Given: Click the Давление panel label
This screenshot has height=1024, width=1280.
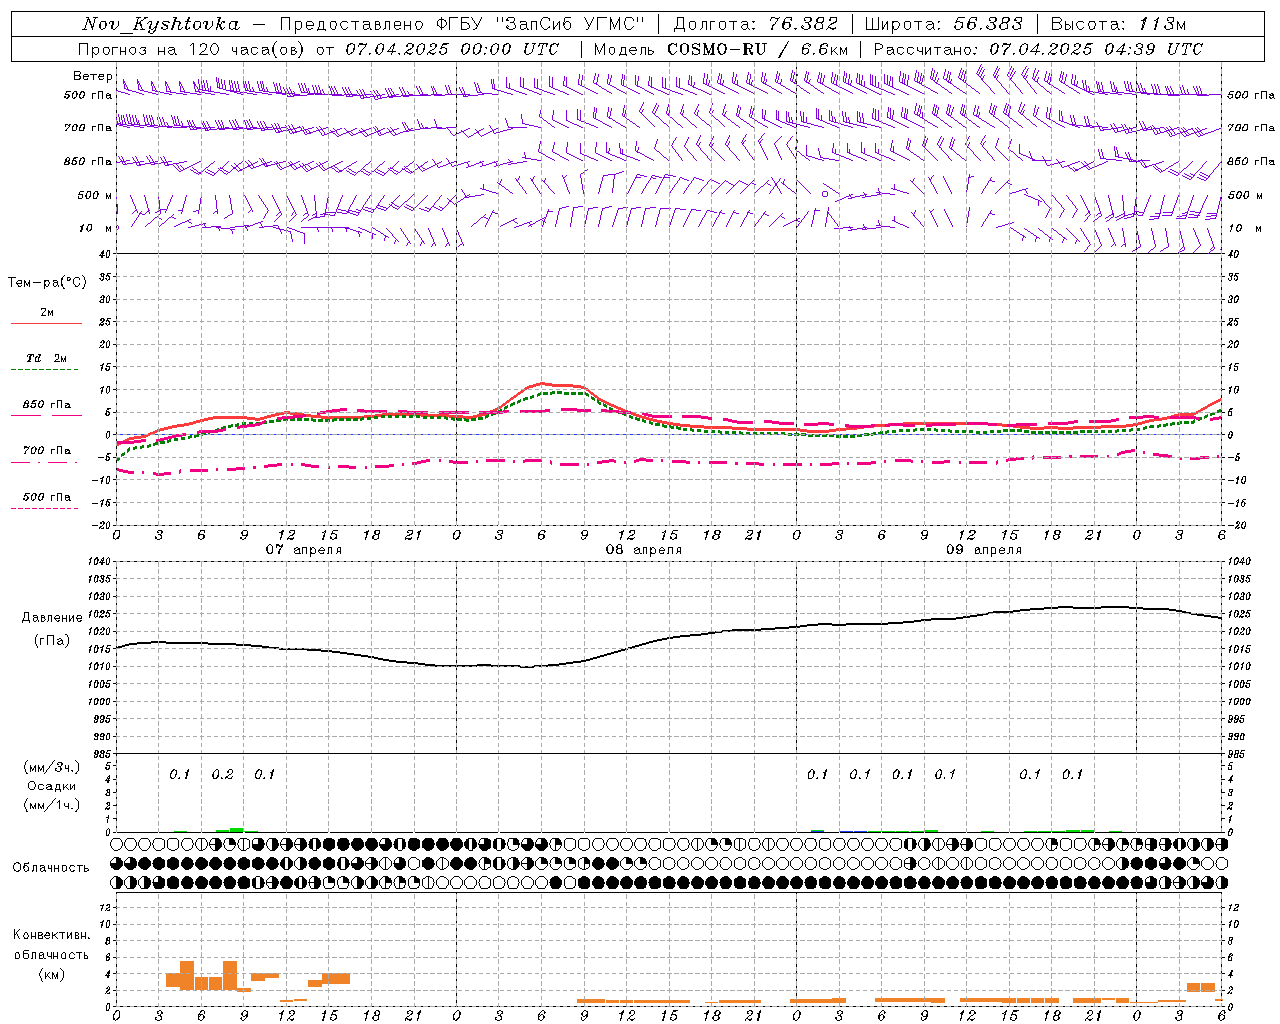Looking at the screenshot, I should pos(52,618).
